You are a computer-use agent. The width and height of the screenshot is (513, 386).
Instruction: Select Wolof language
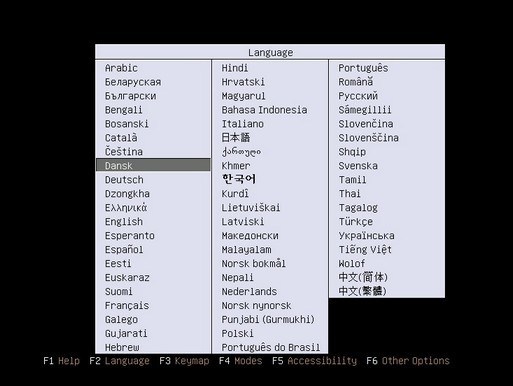coord(352,264)
